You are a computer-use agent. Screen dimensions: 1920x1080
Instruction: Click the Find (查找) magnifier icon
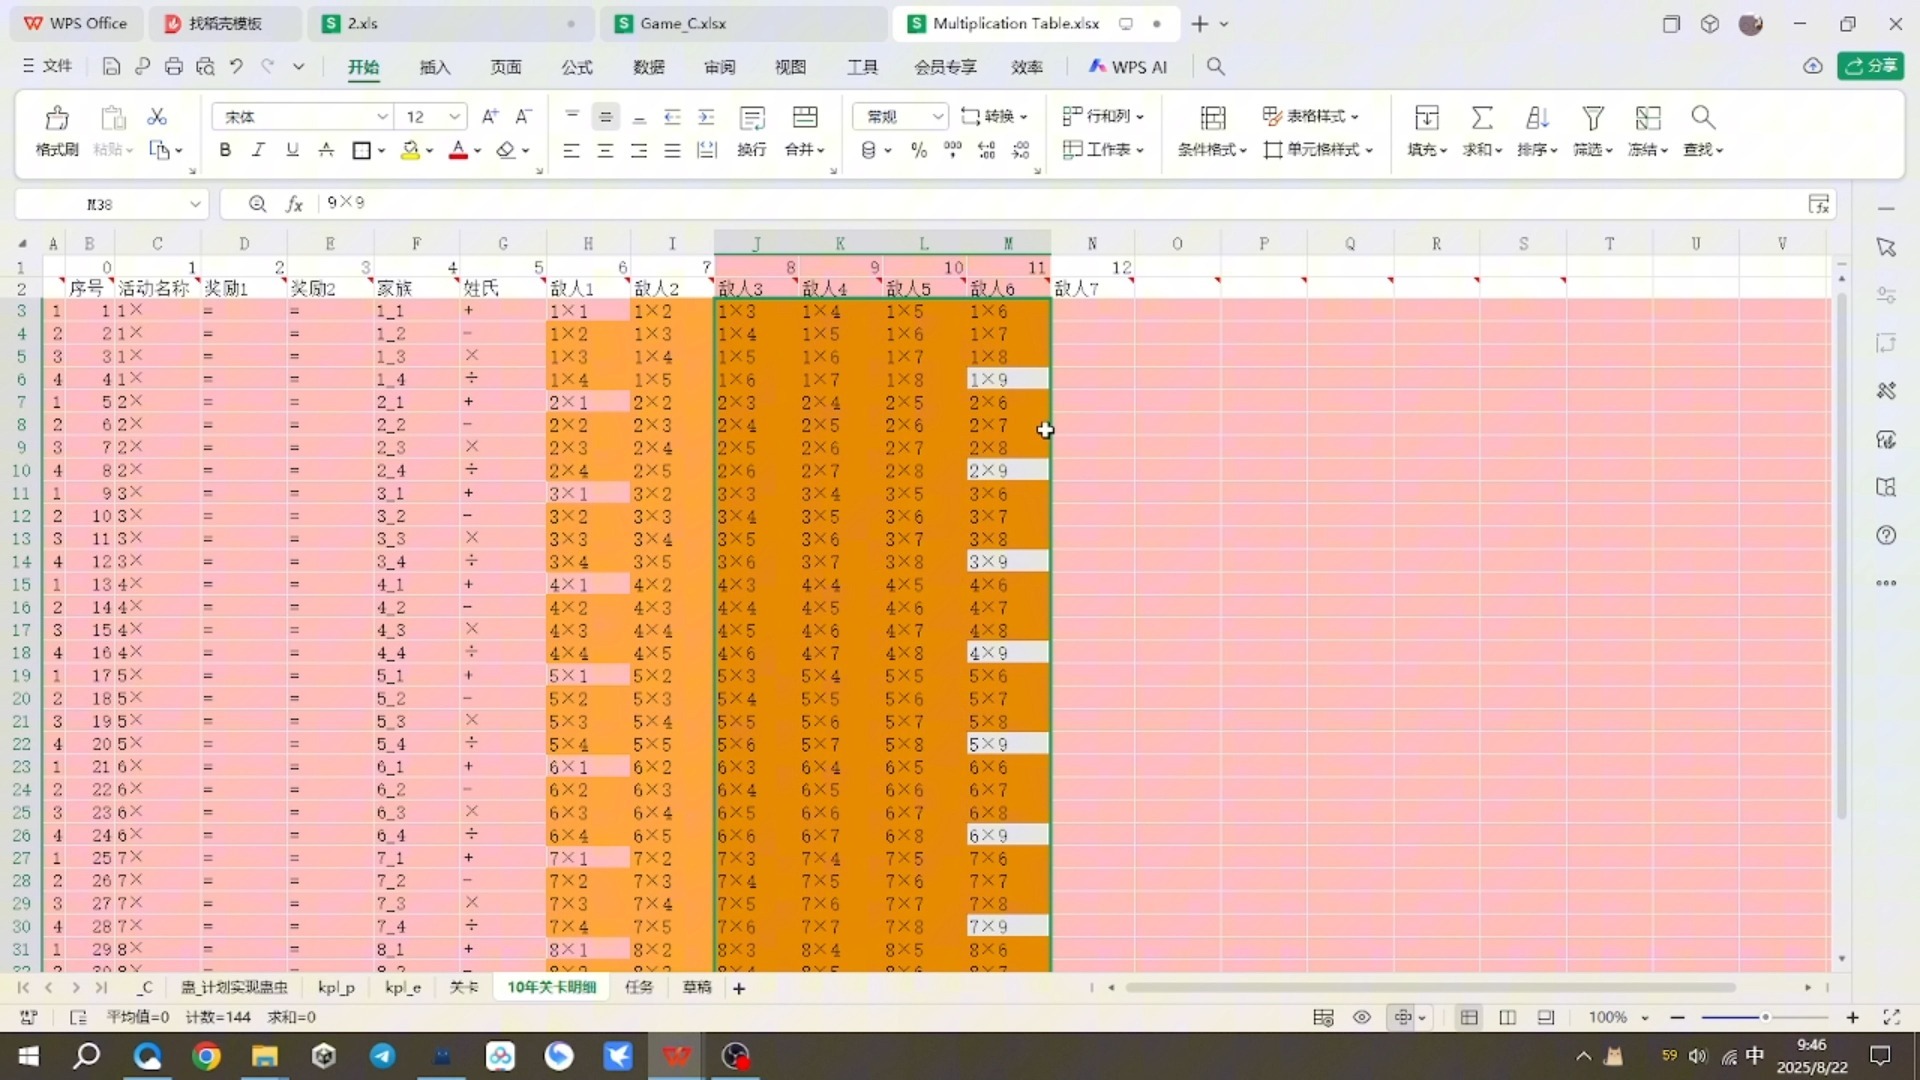pos(1703,118)
